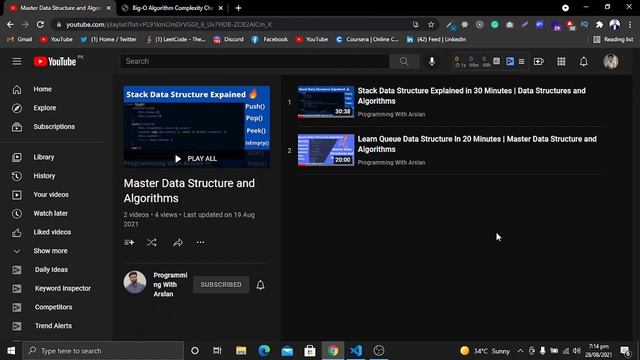This screenshot has width=640, height=360.
Task: Open Windows Start menu
Action: pyautogui.click(x=11, y=351)
